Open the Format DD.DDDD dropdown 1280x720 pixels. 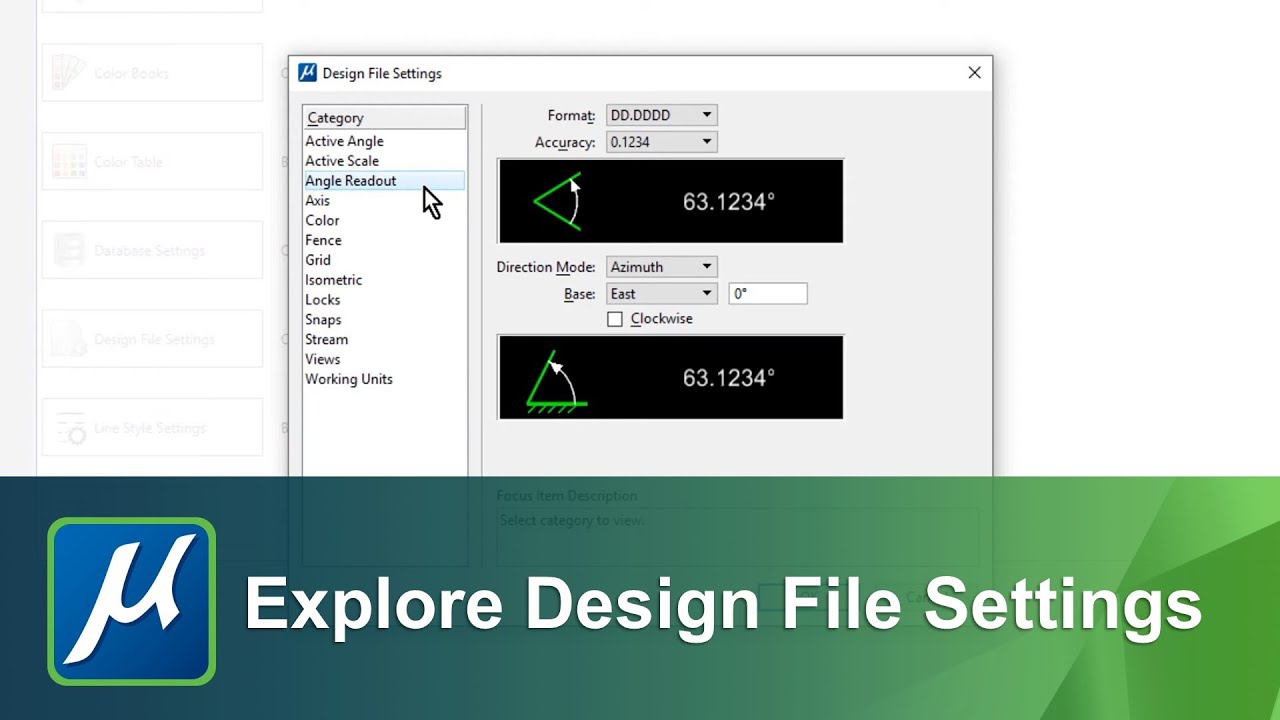point(661,115)
